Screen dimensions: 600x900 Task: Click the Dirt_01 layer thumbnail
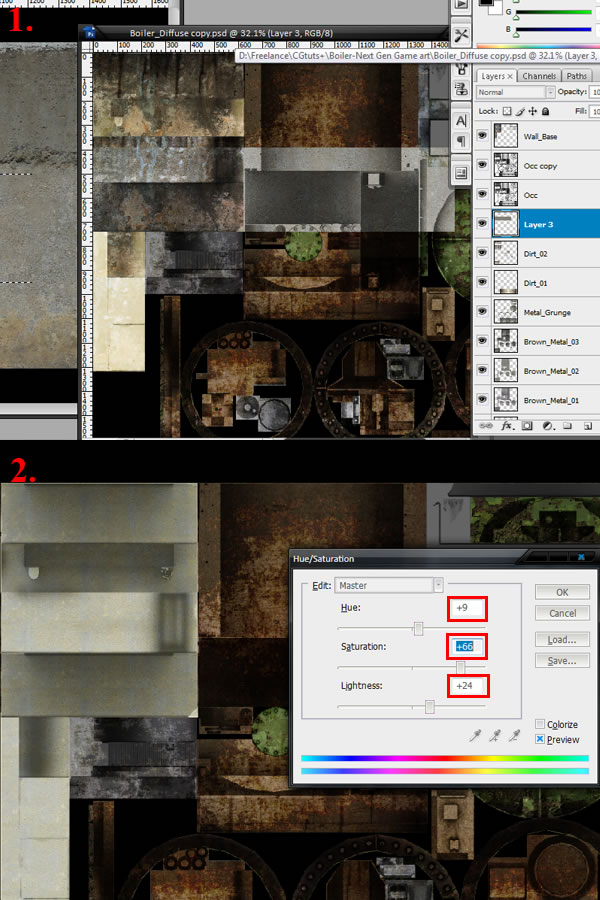506,282
